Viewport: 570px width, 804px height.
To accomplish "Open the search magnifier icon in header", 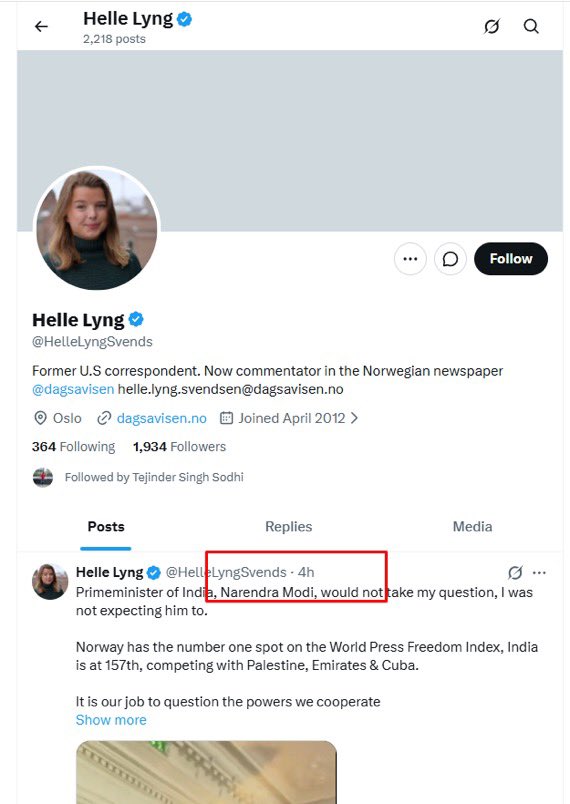I will point(531,26).
